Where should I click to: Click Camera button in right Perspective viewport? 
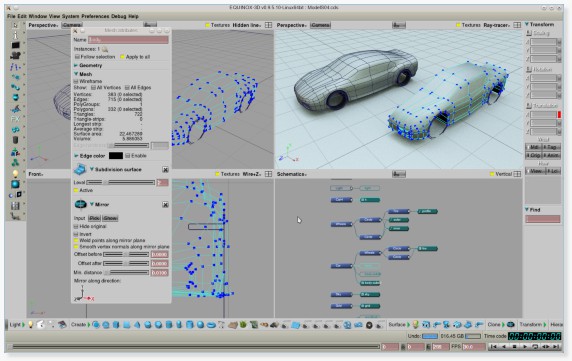(x=320, y=25)
